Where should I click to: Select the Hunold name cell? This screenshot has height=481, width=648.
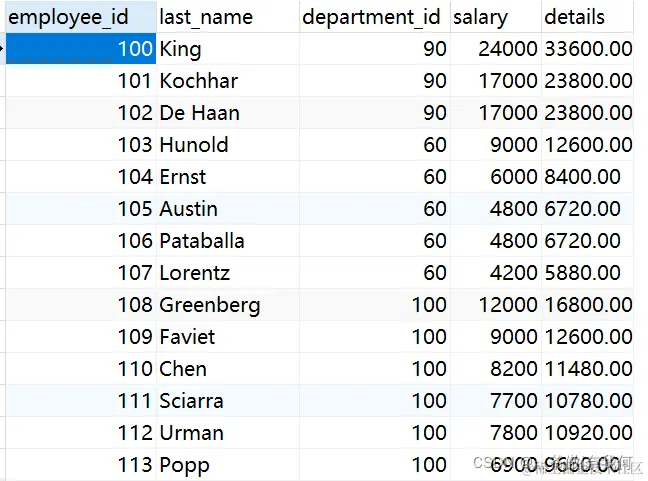pos(228,145)
